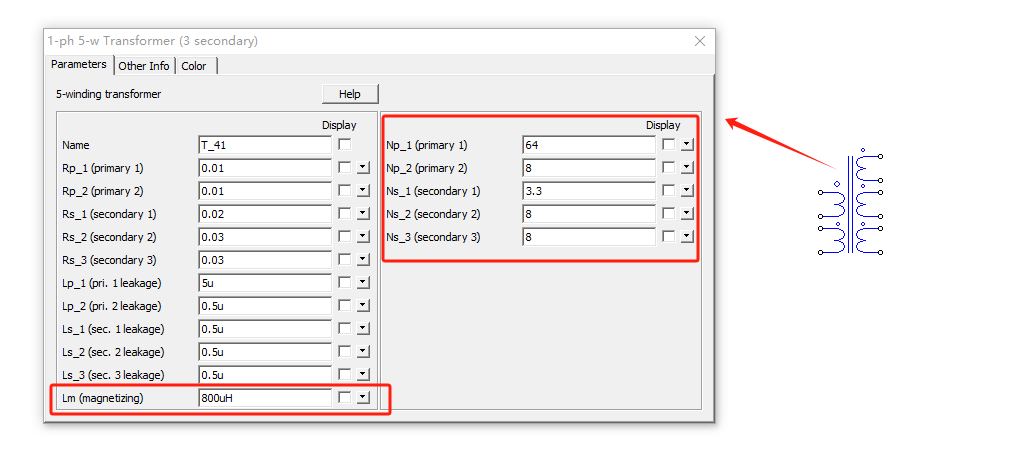The width and height of the screenshot is (1024, 454).
Task: Tick Display checkbox for Rs_1 (secondary 1)
Action: point(344,214)
